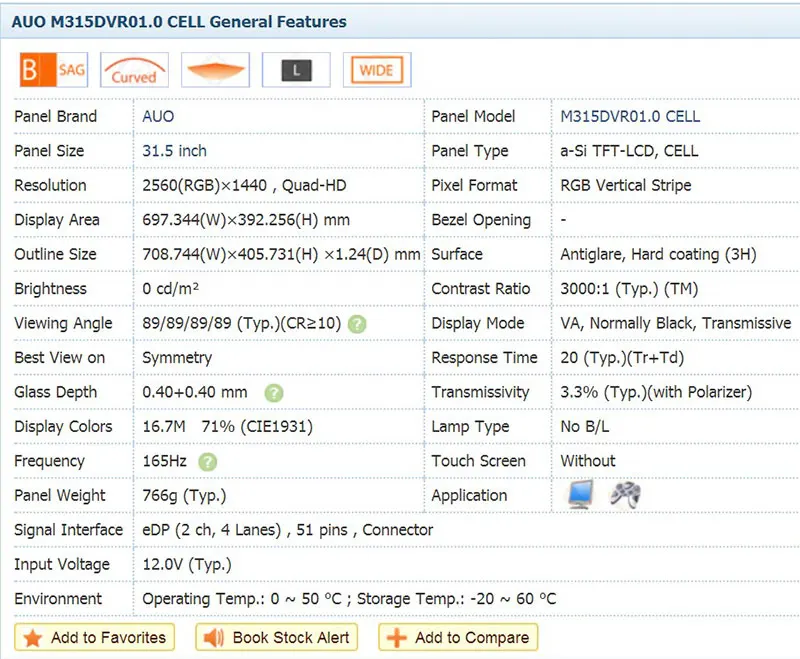Select display area value 697.344(W)×392.256(H) mm
The width and height of the screenshot is (800, 659).
pyautogui.click(x=246, y=220)
